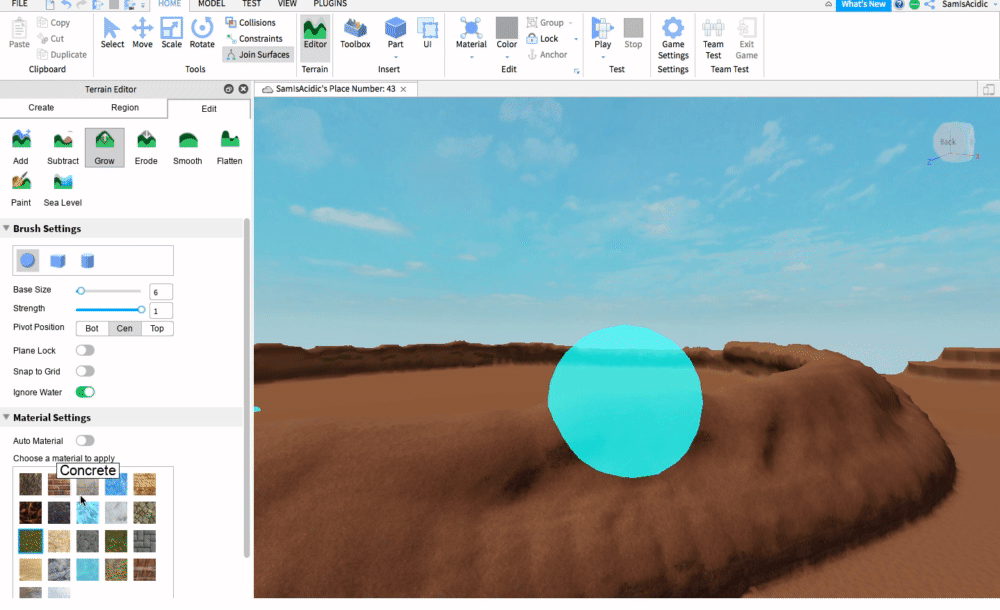
Task: Switch to the Region terrain tab
Action: 125,107
